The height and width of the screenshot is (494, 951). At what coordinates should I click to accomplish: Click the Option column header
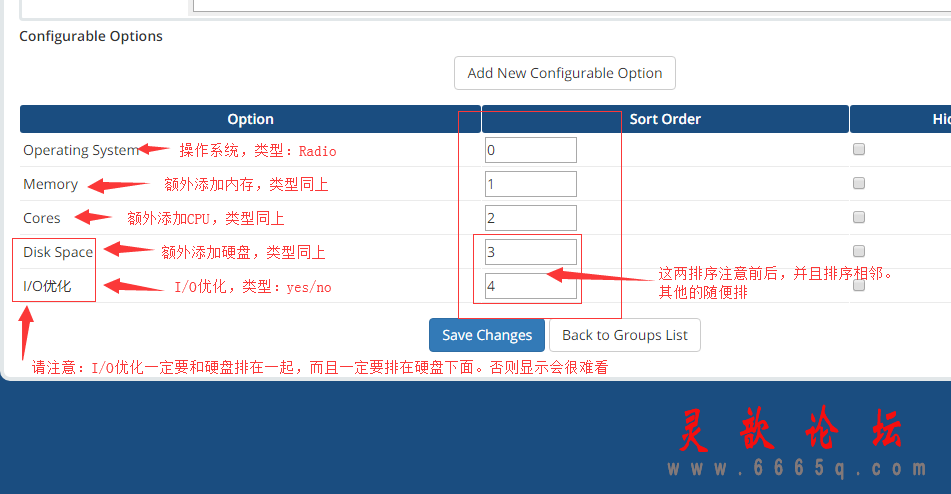tap(250, 119)
